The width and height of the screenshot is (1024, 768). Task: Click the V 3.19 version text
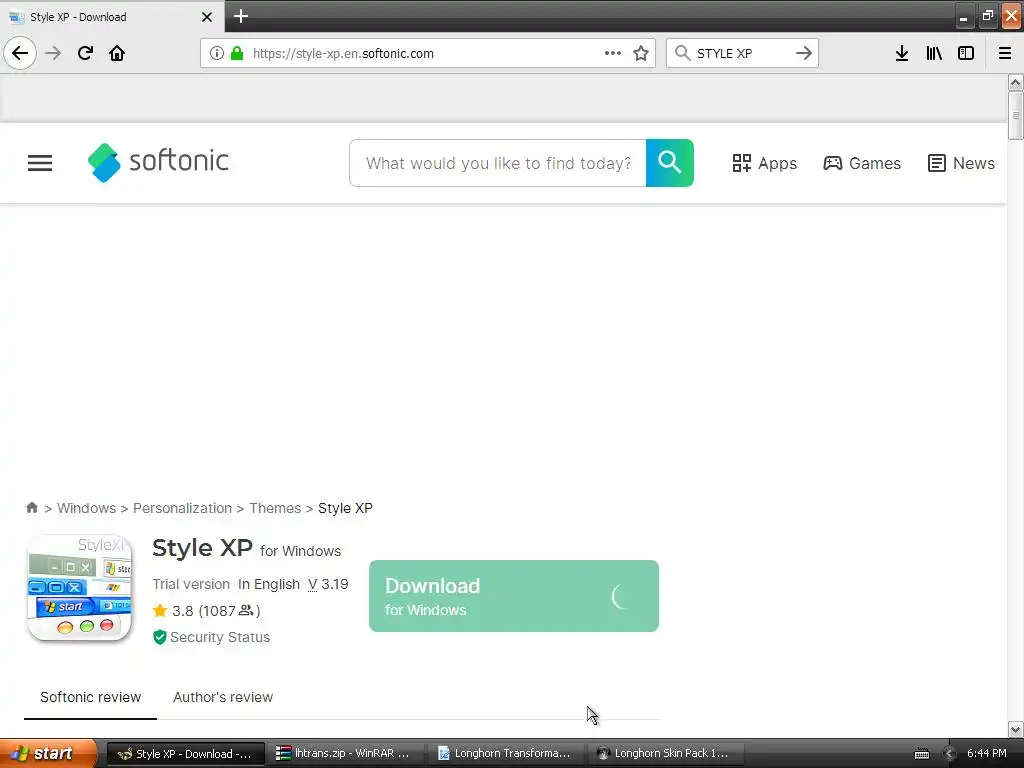(x=328, y=584)
